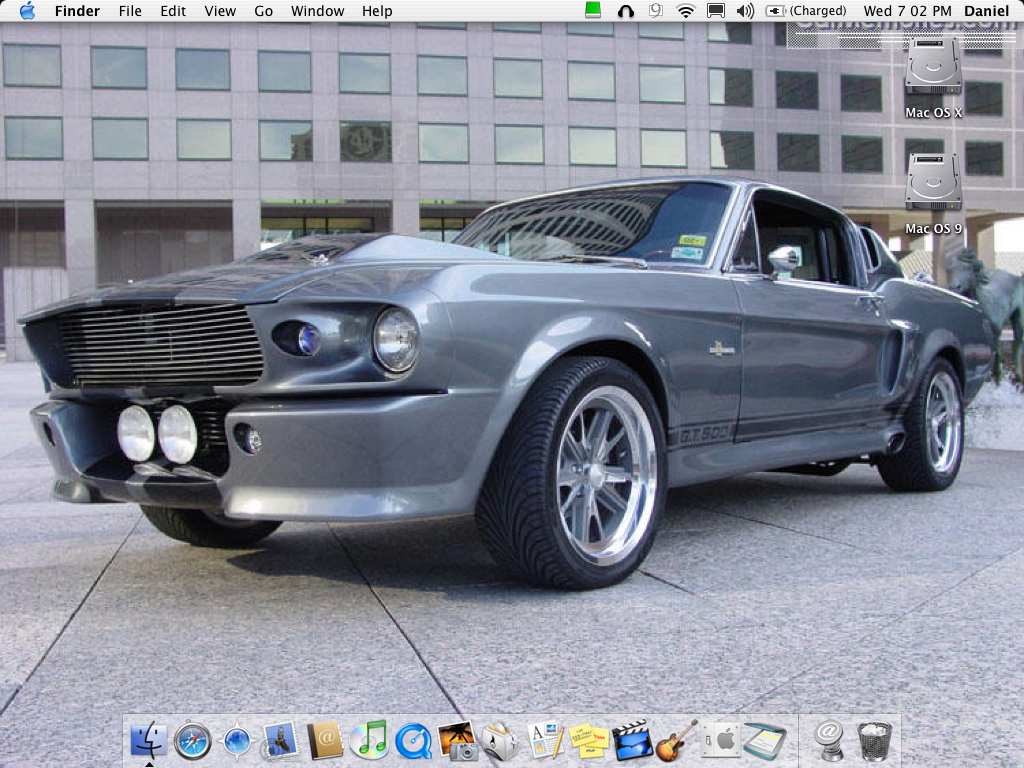Viewport: 1024px width, 768px height.
Task: Open the Window menu
Action: point(317,11)
